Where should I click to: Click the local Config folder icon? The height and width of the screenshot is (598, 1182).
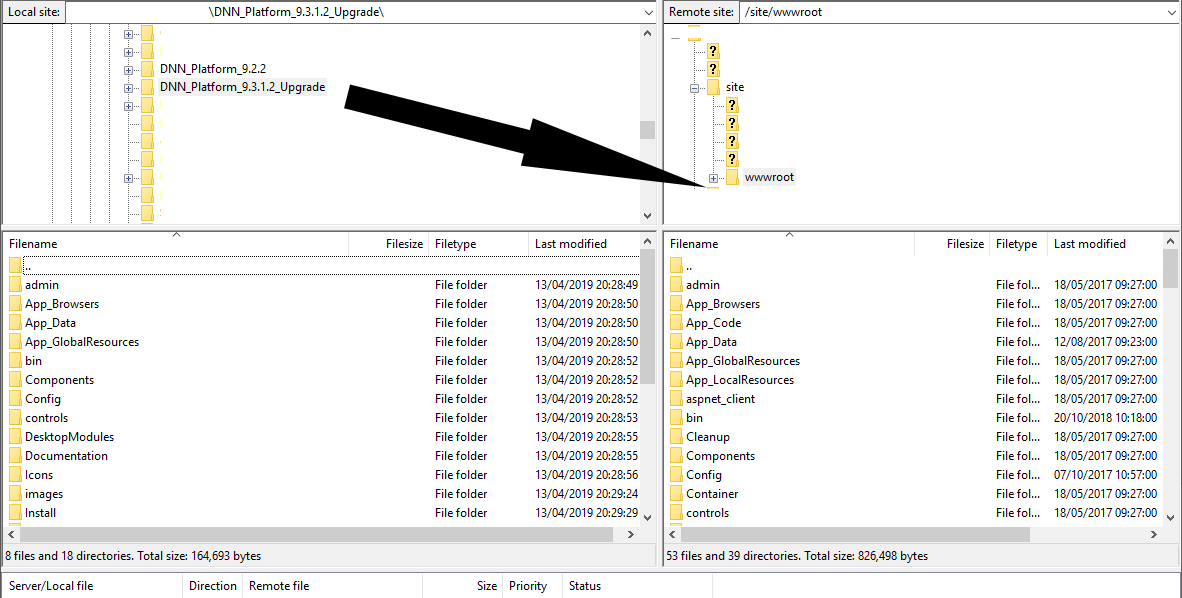[x=15, y=398]
